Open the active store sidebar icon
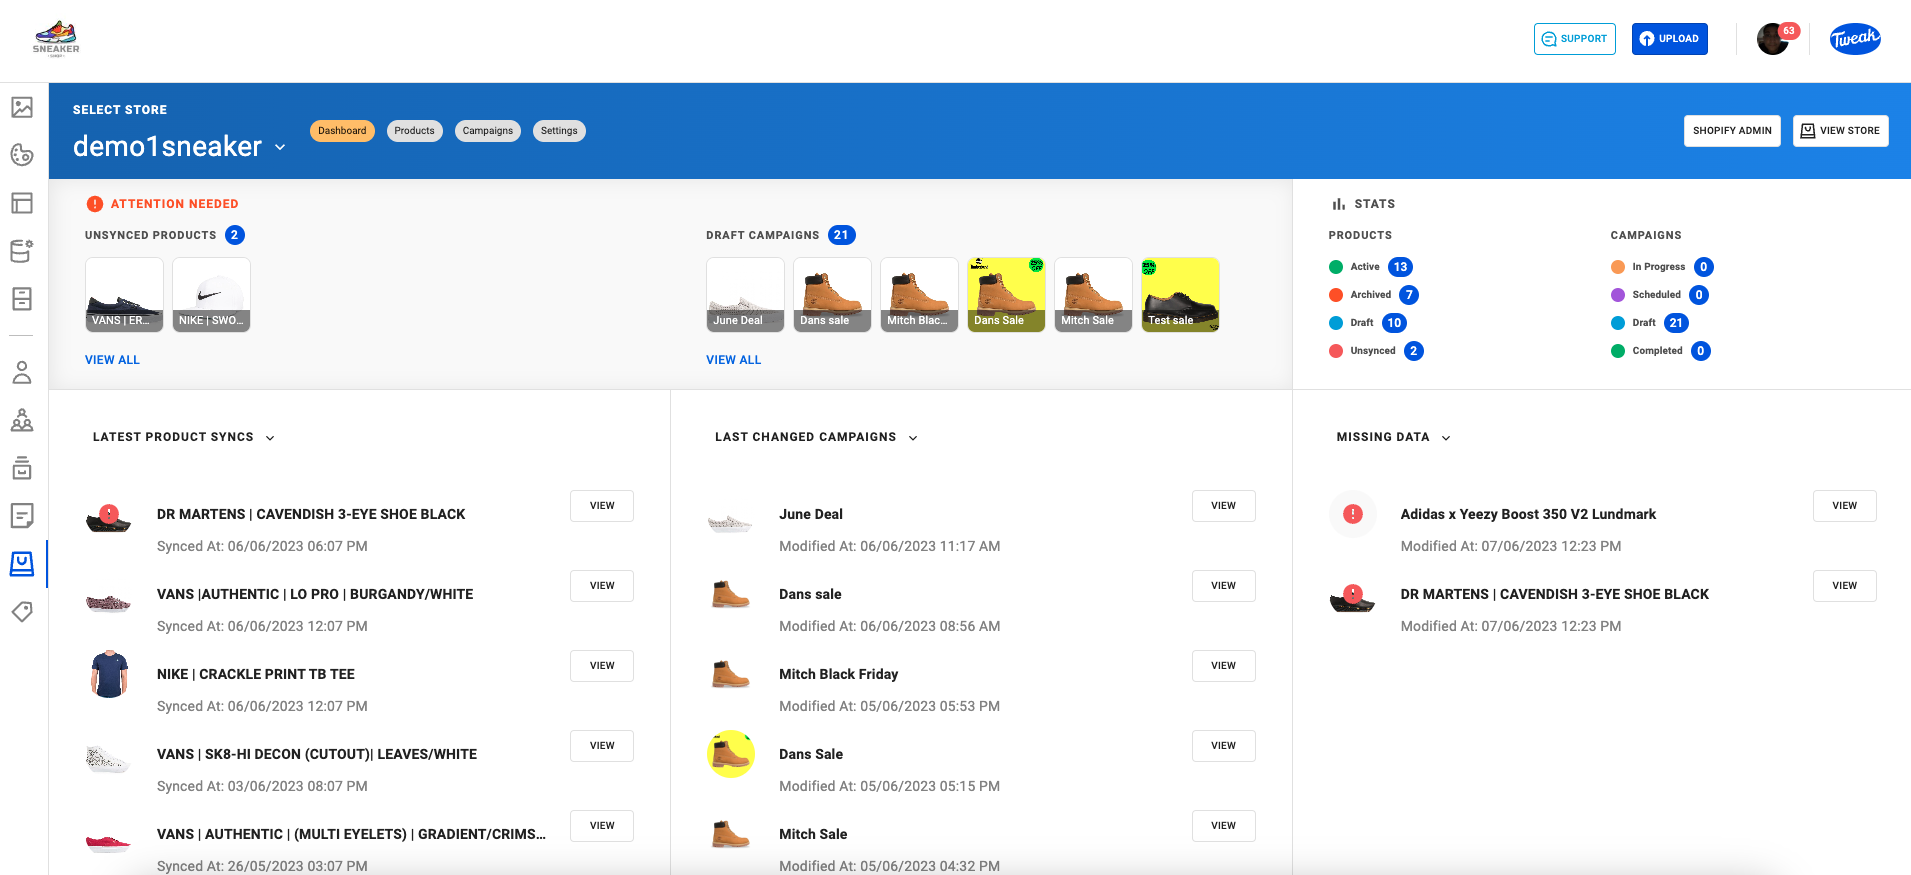The height and width of the screenshot is (875, 1911). point(22,564)
